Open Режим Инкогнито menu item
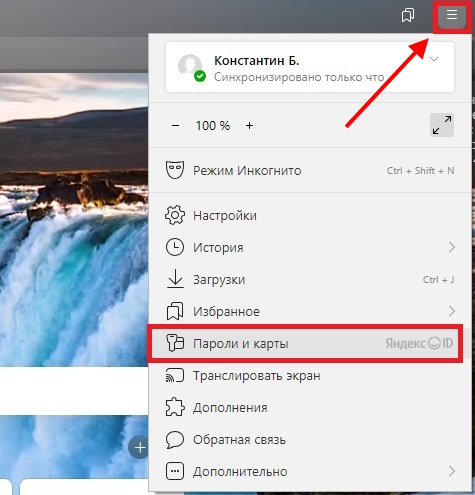 tap(310, 170)
